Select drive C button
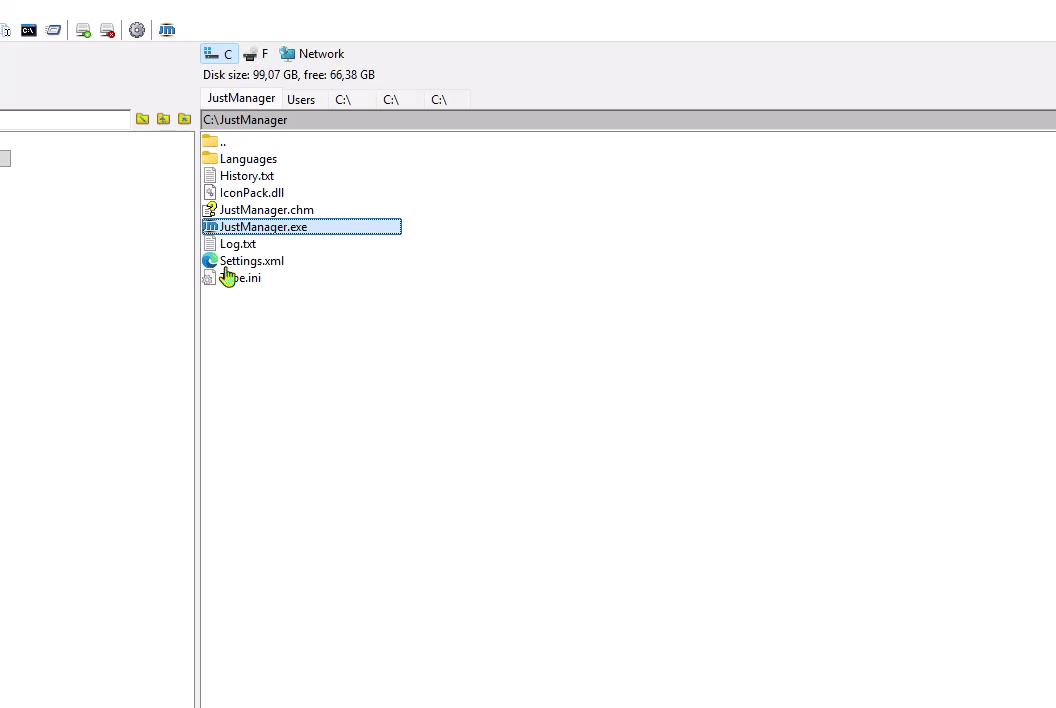Image resolution: width=1056 pixels, height=708 pixels. (x=219, y=54)
